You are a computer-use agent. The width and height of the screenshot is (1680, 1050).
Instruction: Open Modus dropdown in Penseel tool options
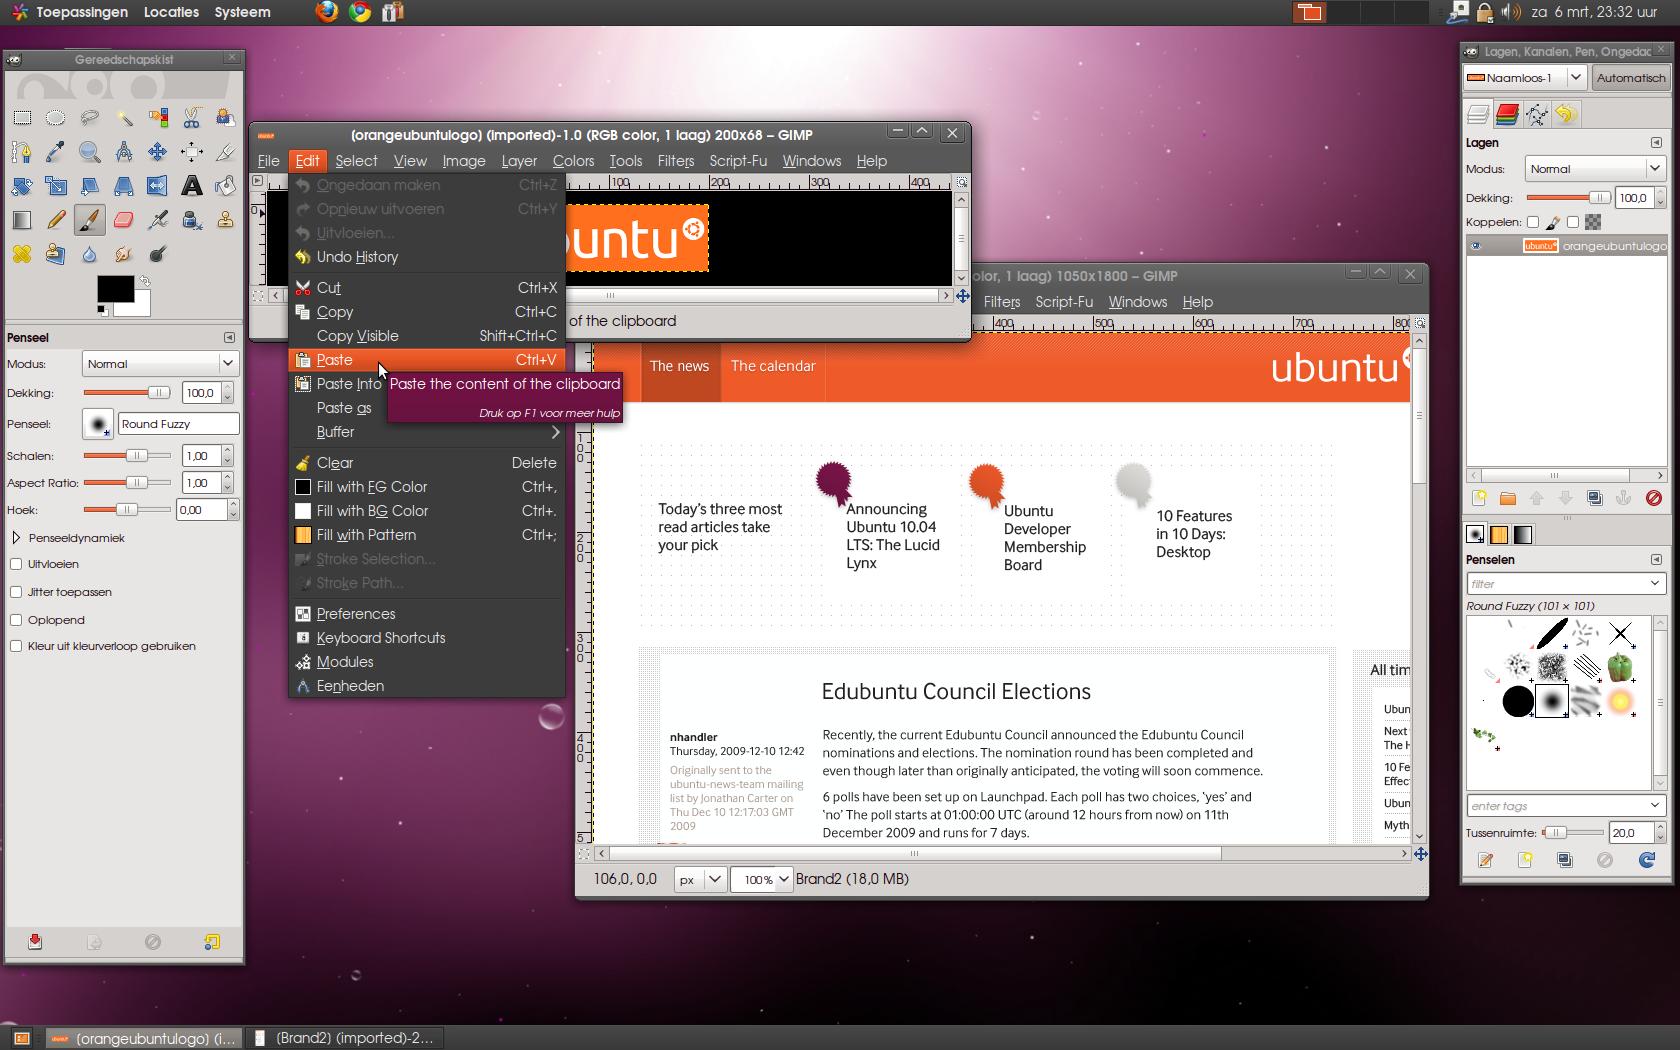[x=159, y=364]
